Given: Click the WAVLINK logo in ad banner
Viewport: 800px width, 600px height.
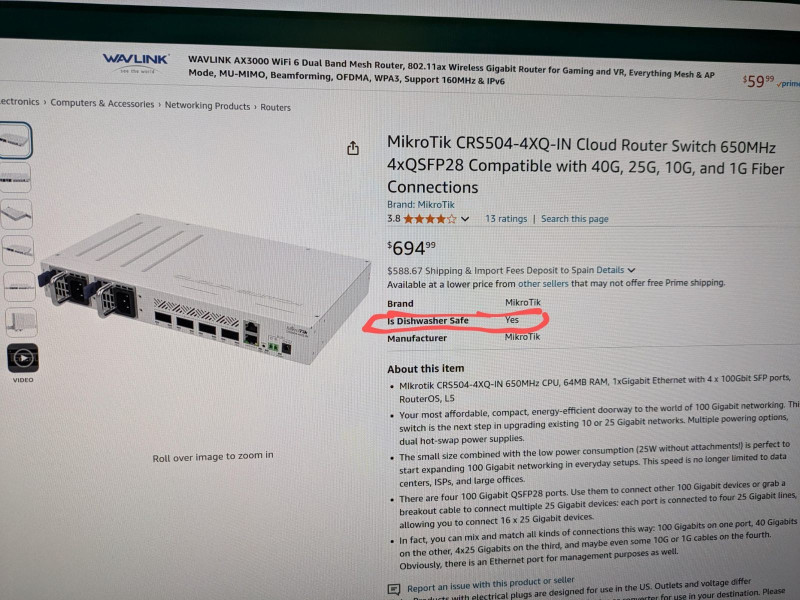Looking at the screenshot, I should [136, 63].
